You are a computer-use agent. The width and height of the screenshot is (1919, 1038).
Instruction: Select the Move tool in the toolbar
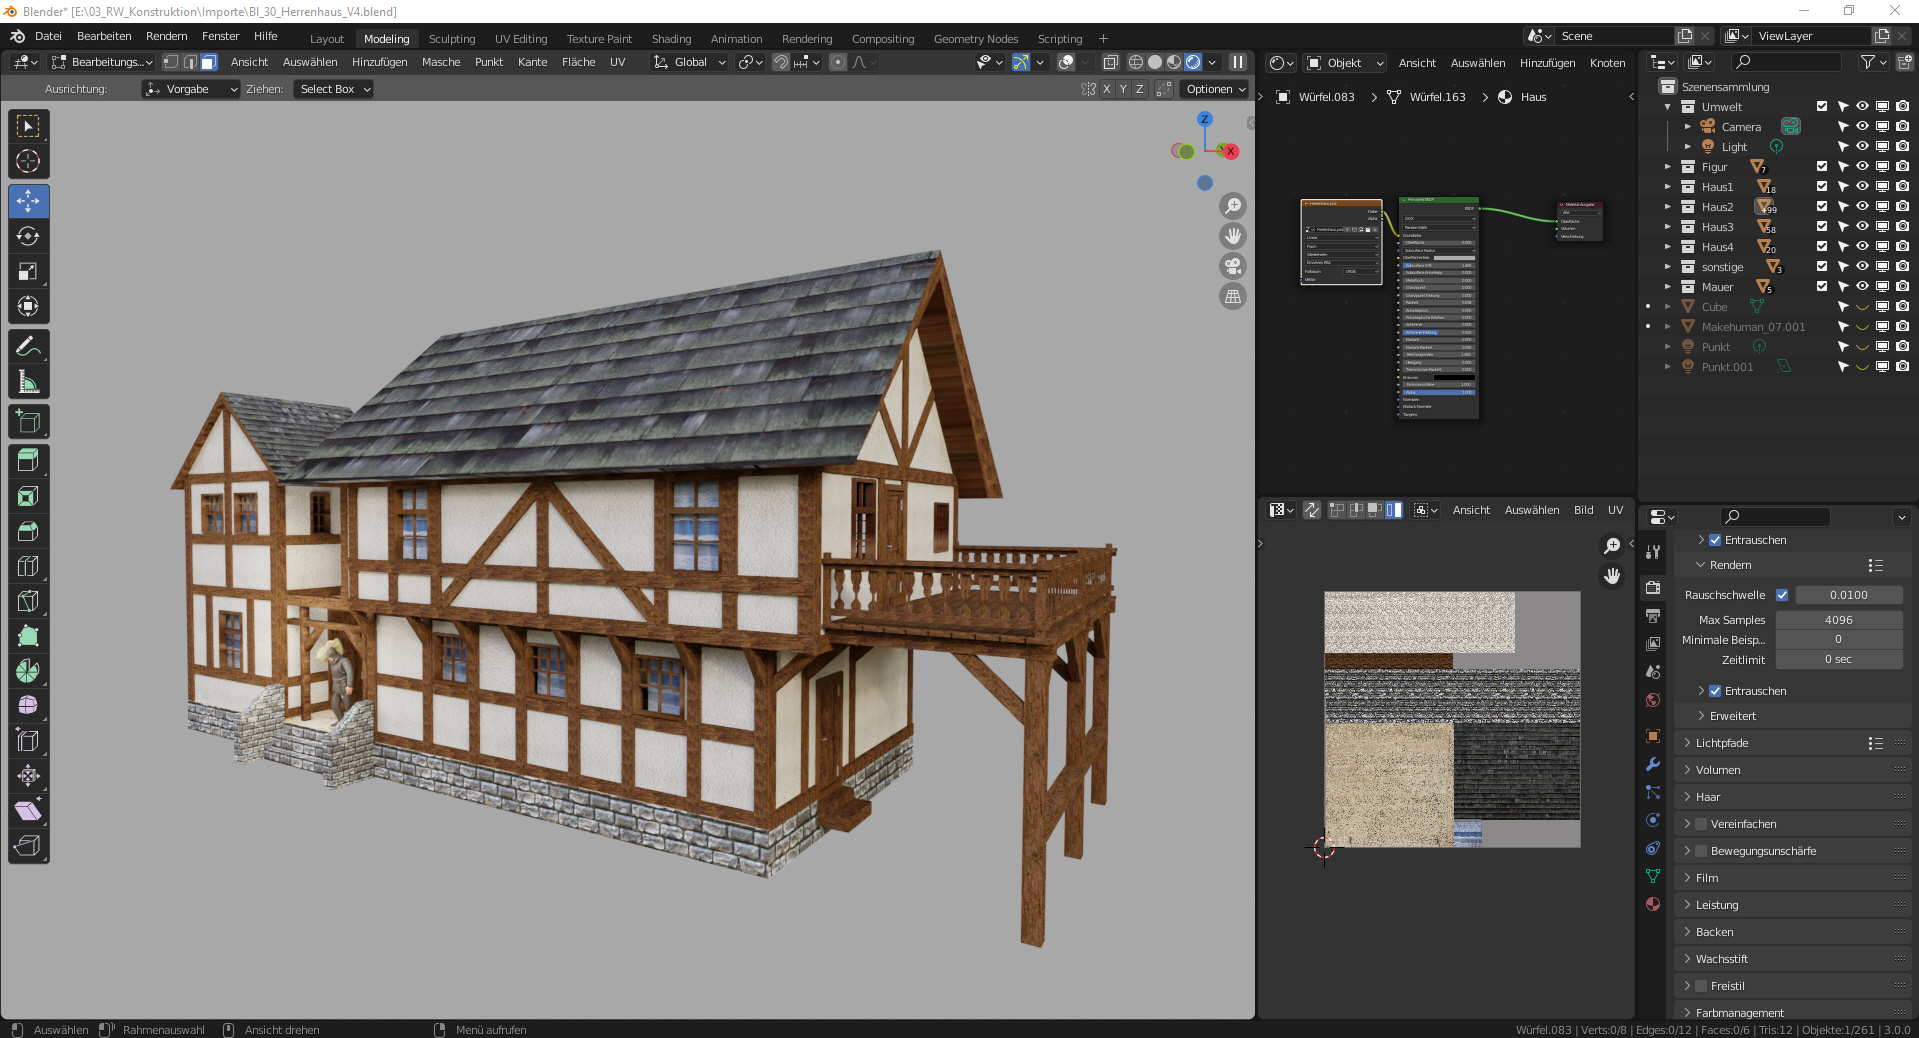click(x=28, y=201)
